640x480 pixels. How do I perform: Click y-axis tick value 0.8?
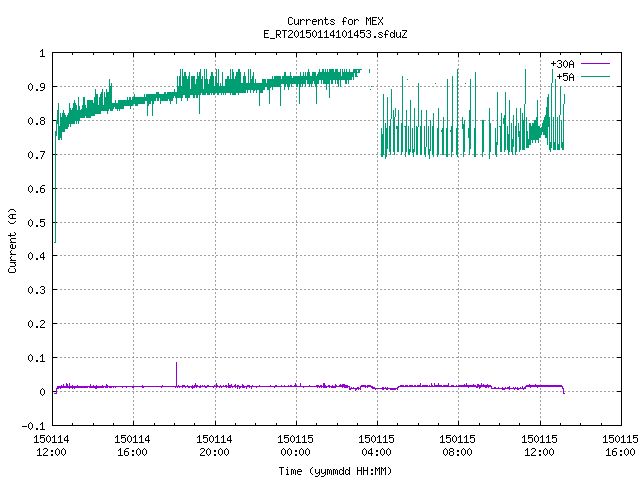[36, 121]
